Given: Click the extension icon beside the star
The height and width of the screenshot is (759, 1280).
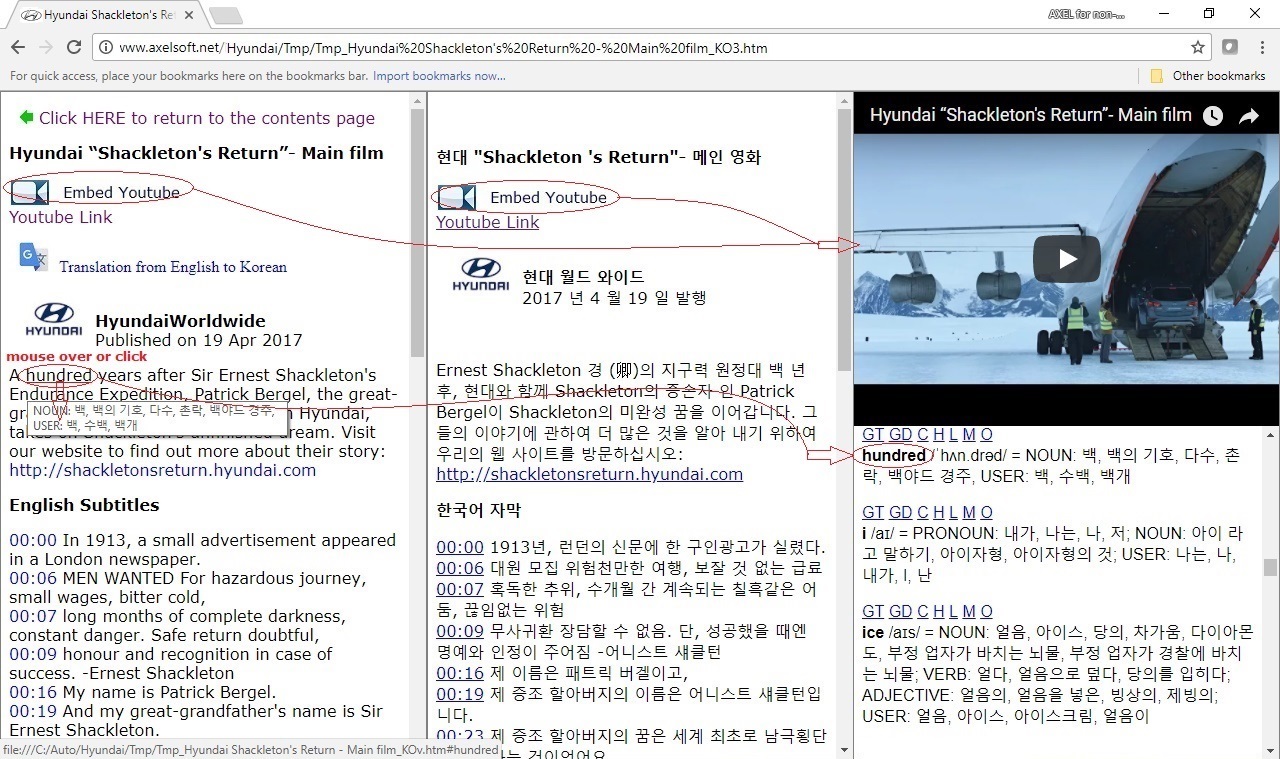Looking at the screenshot, I should pos(1230,47).
